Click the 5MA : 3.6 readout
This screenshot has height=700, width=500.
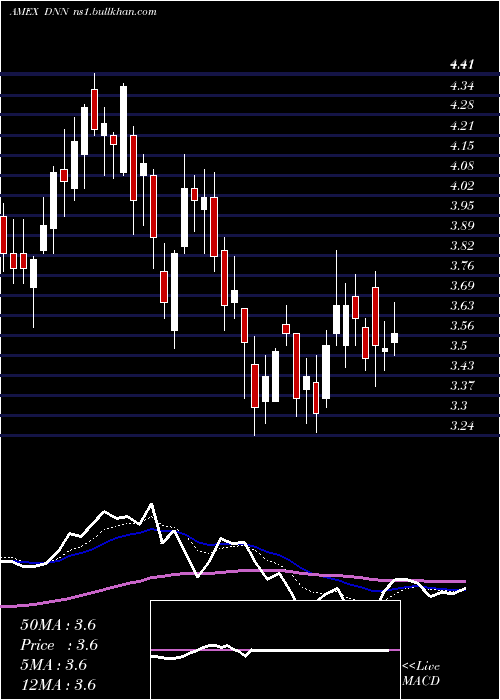coord(54,665)
